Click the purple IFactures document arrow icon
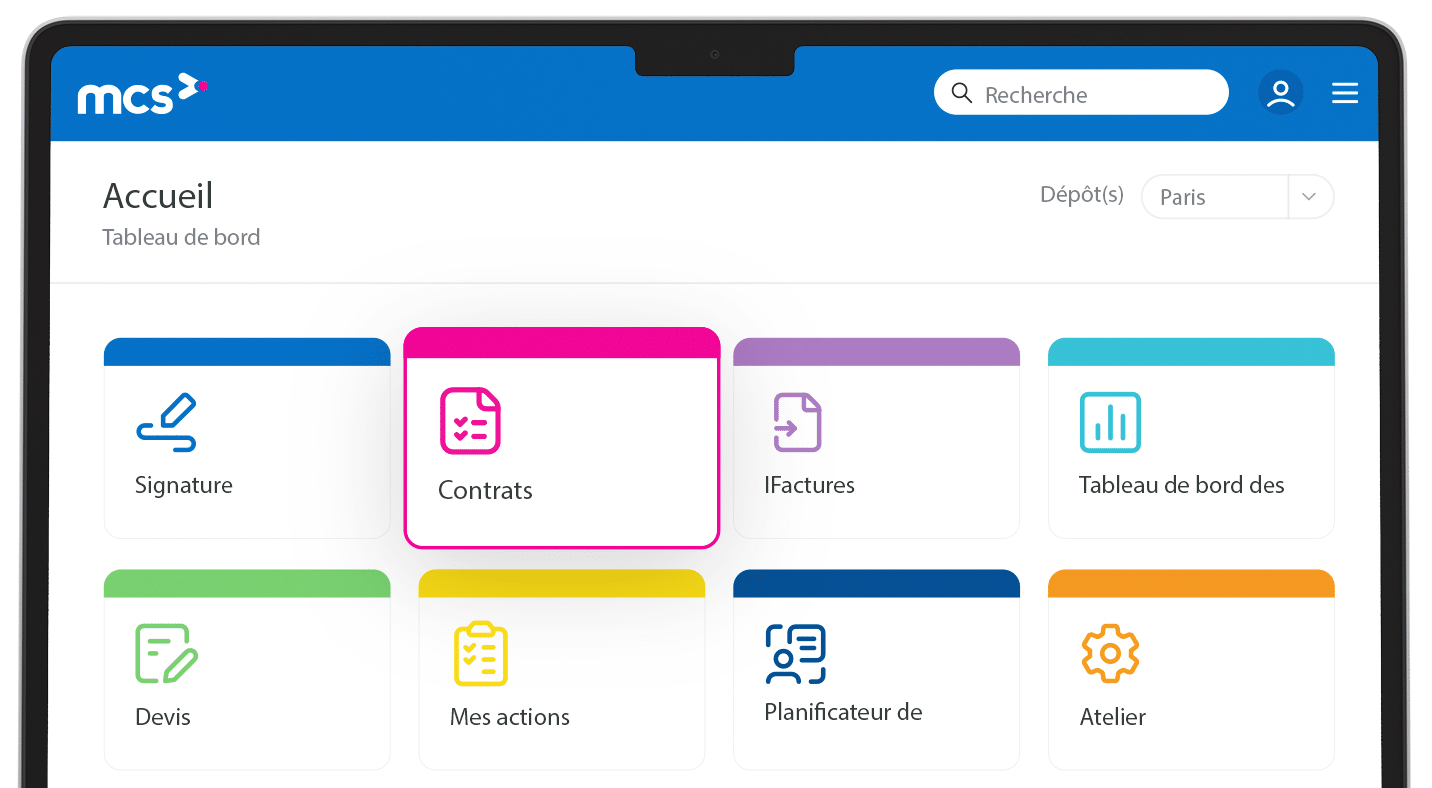The height and width of the screenshot is (788, 1432). pos(797,422)
